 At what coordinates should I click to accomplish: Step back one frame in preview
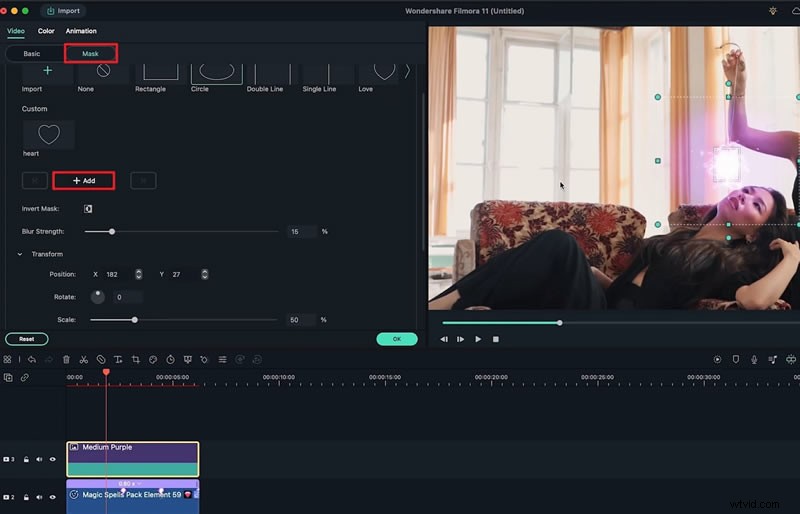click(x=444, y=339)
